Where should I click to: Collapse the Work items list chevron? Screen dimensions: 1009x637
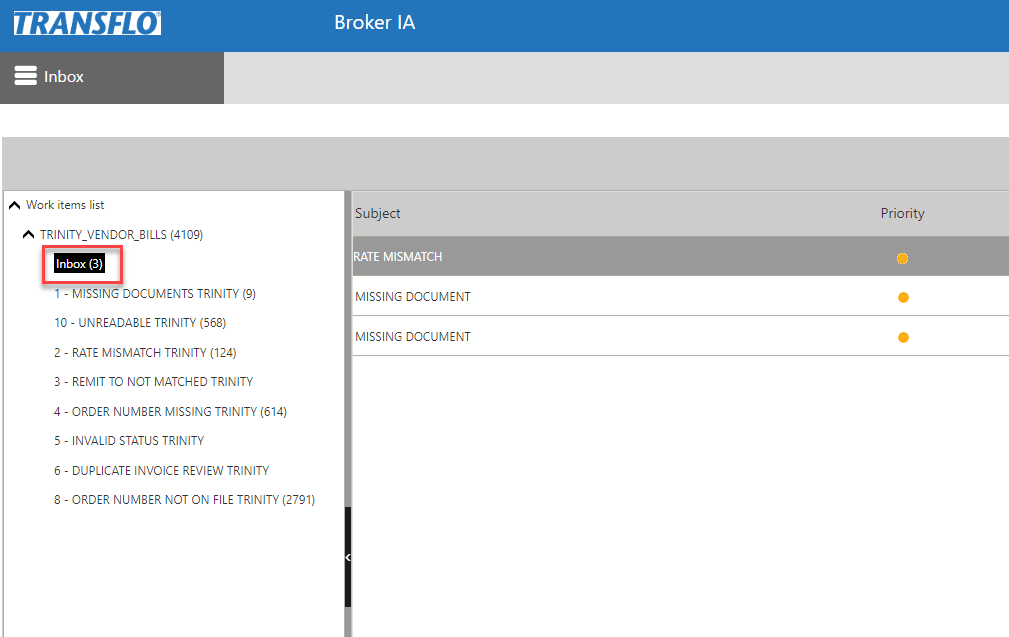click(x=14, y=205)
